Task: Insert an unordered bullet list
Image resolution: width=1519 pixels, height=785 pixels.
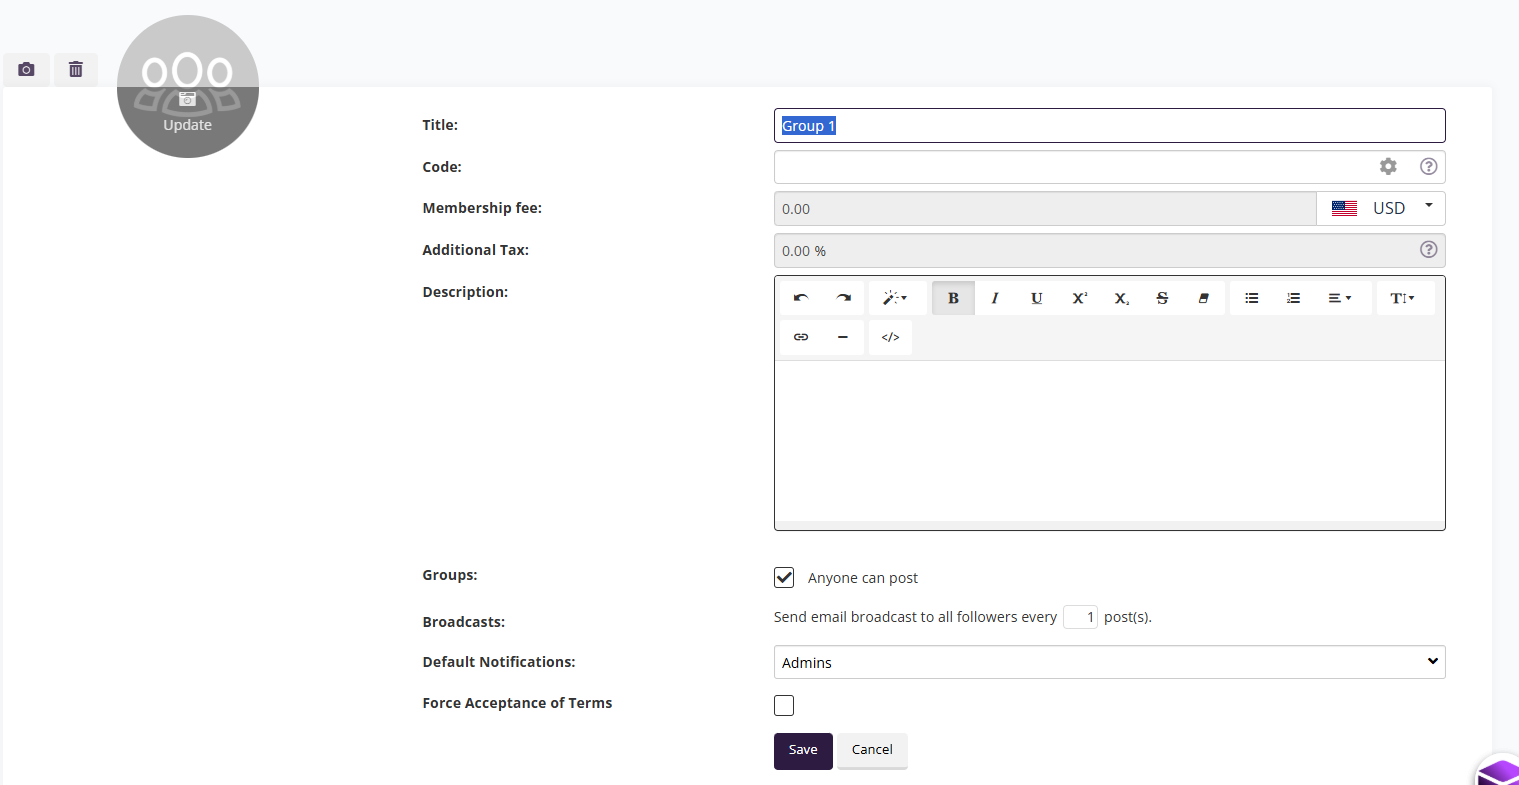Action: pos(1251,298)
